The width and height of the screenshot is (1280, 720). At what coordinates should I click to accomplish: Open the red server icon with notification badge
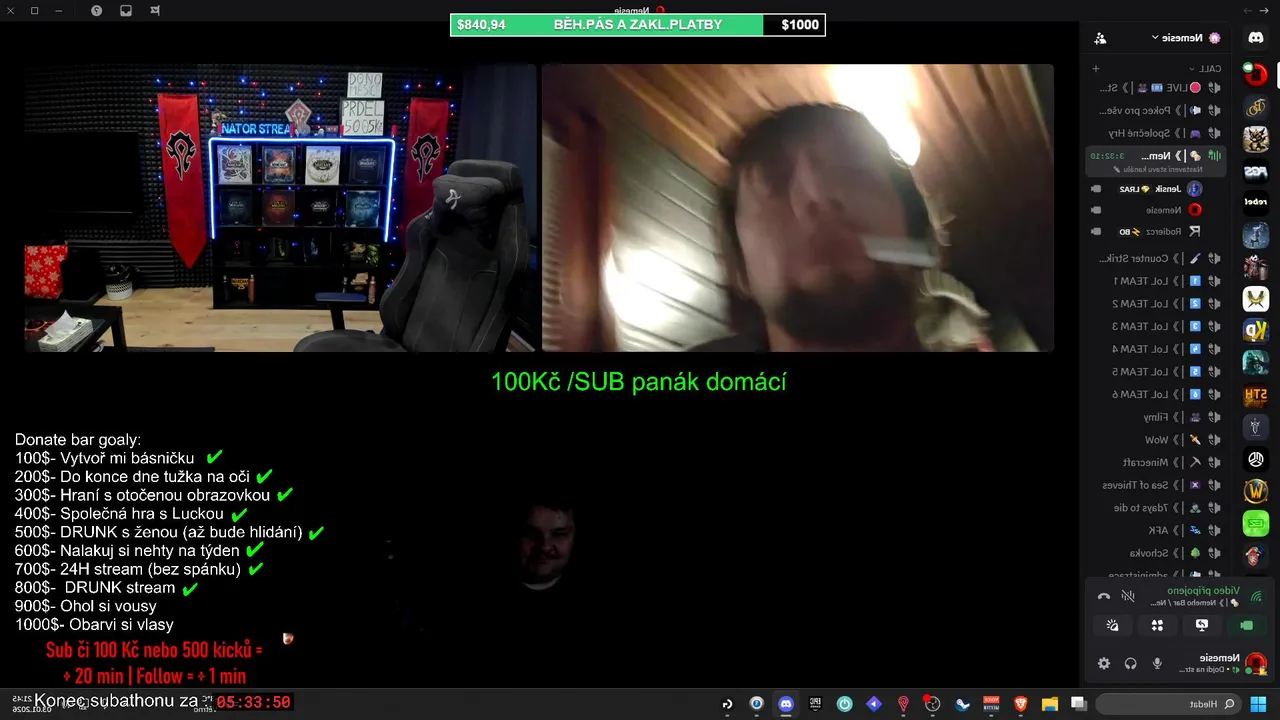pyautogui.click(x=1256, y=74)
